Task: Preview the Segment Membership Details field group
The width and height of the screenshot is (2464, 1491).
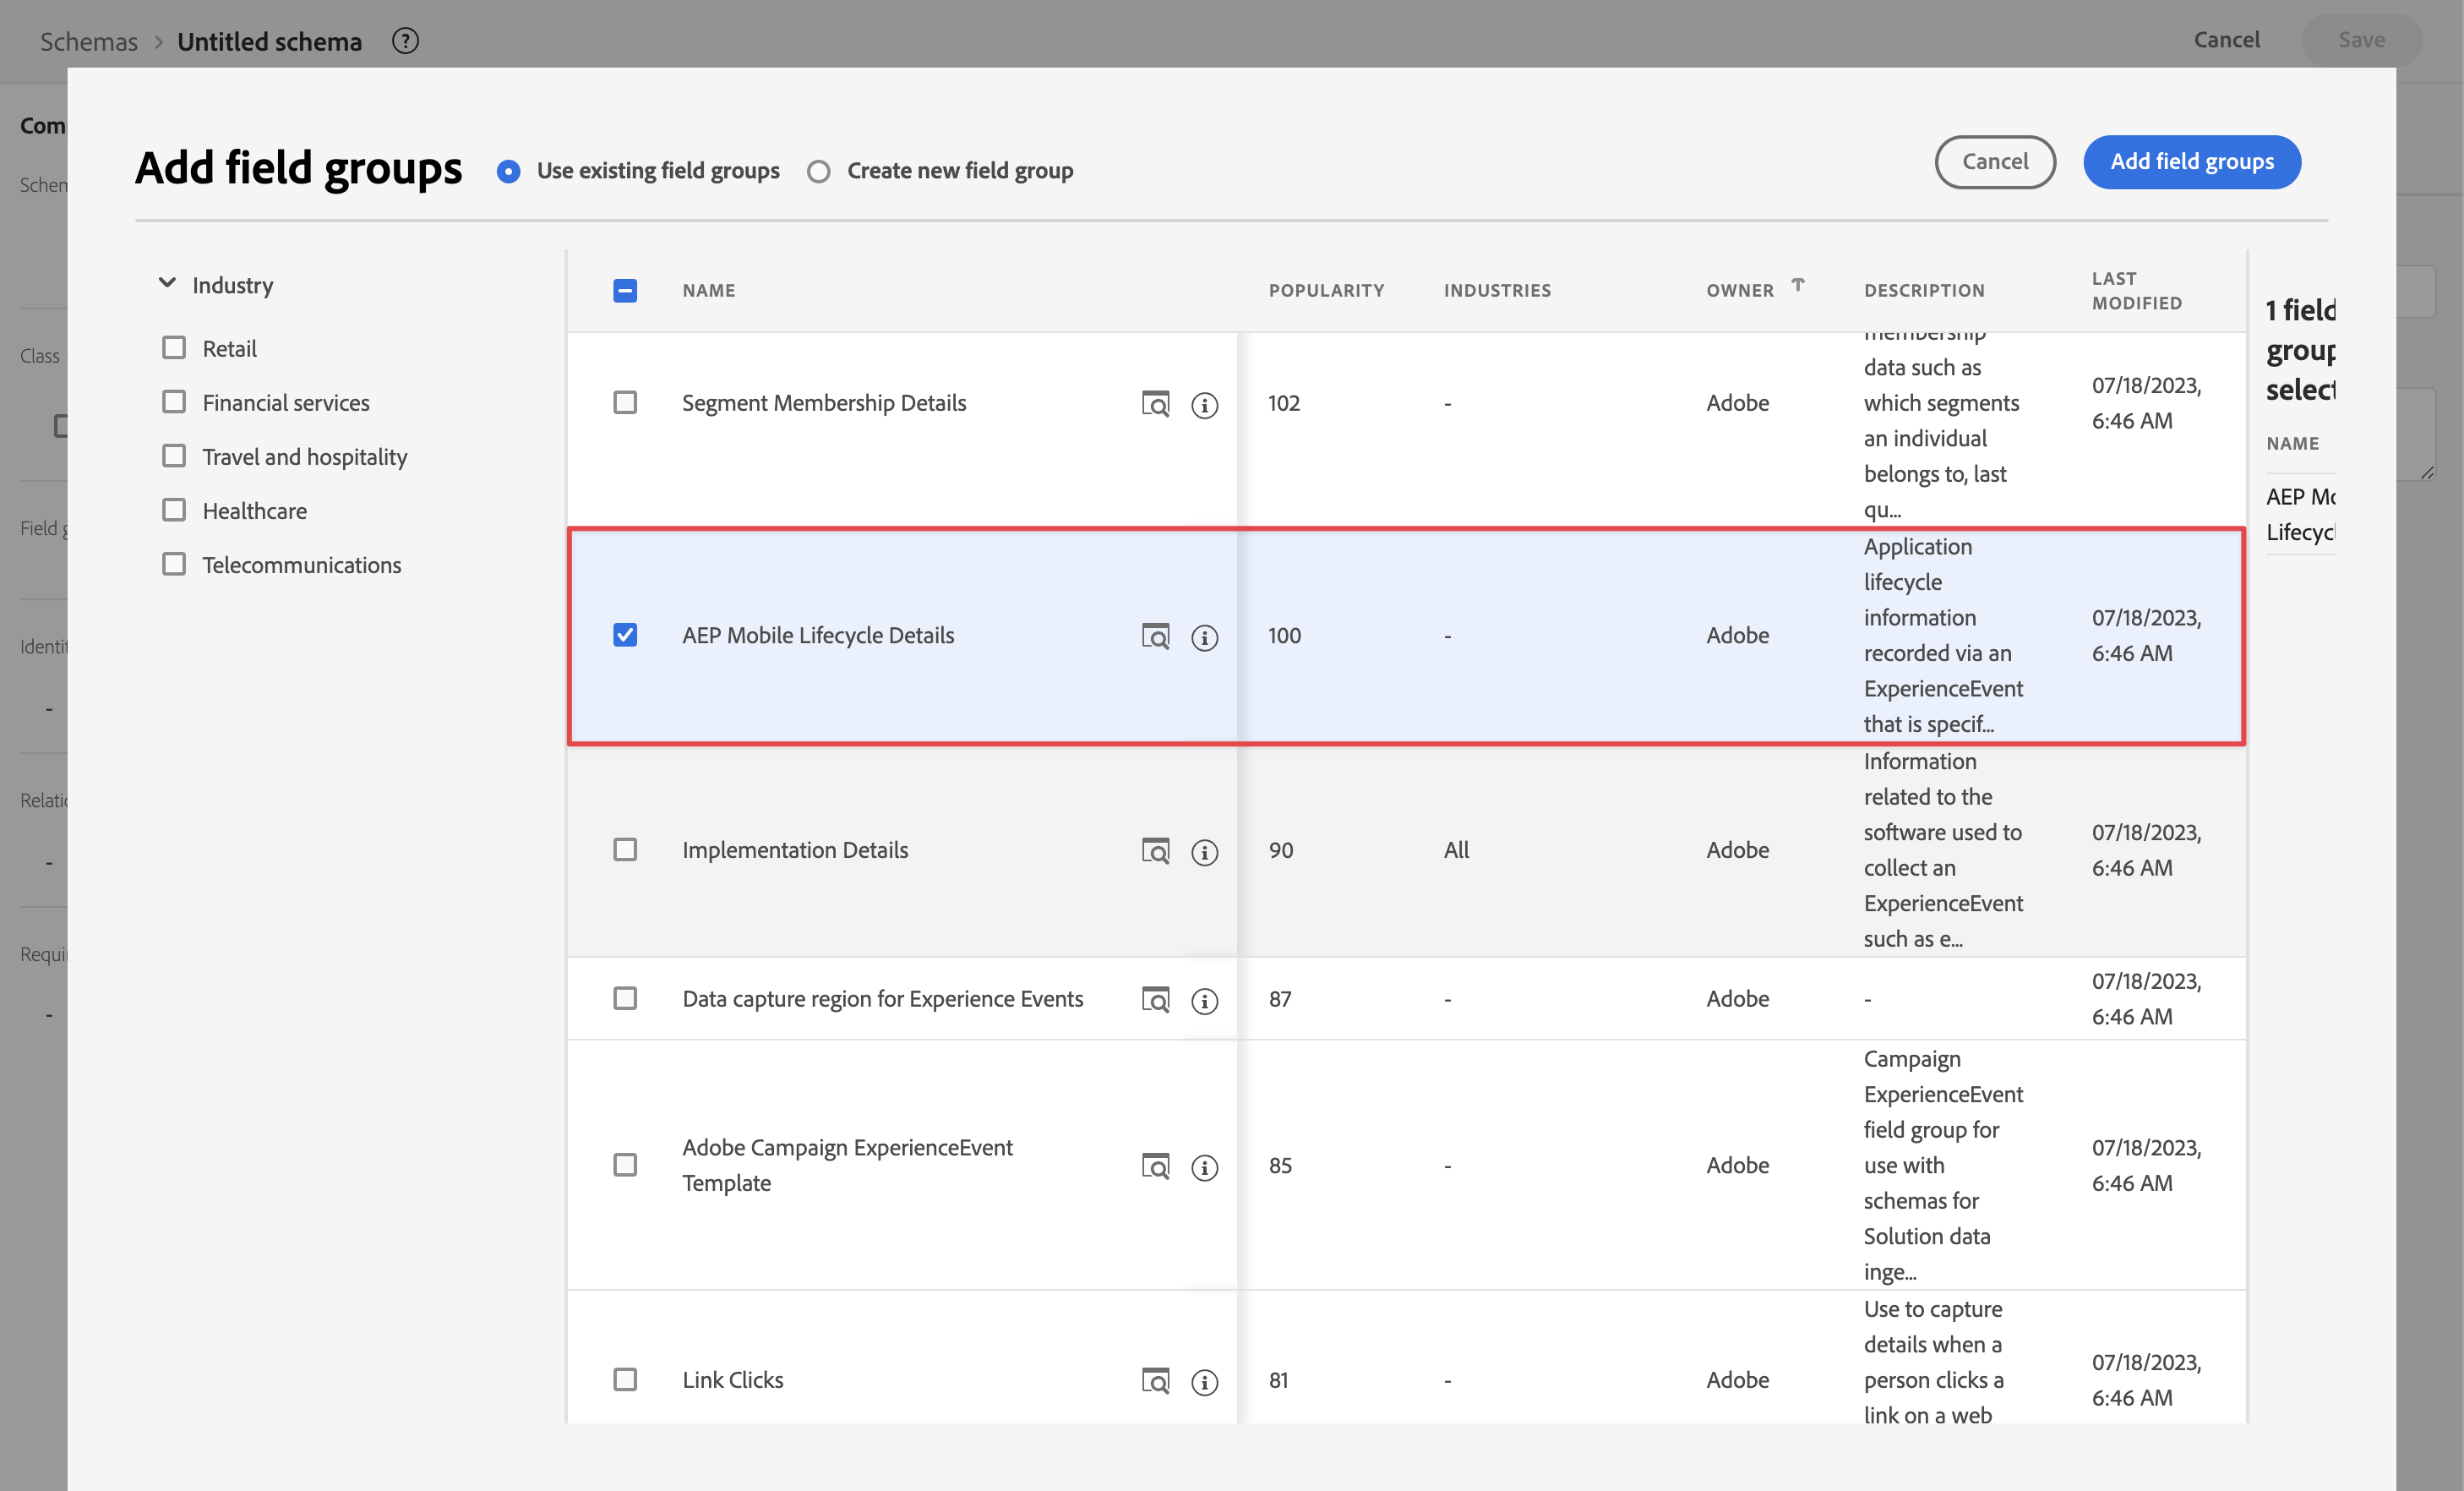Action: pos(1155,404)
